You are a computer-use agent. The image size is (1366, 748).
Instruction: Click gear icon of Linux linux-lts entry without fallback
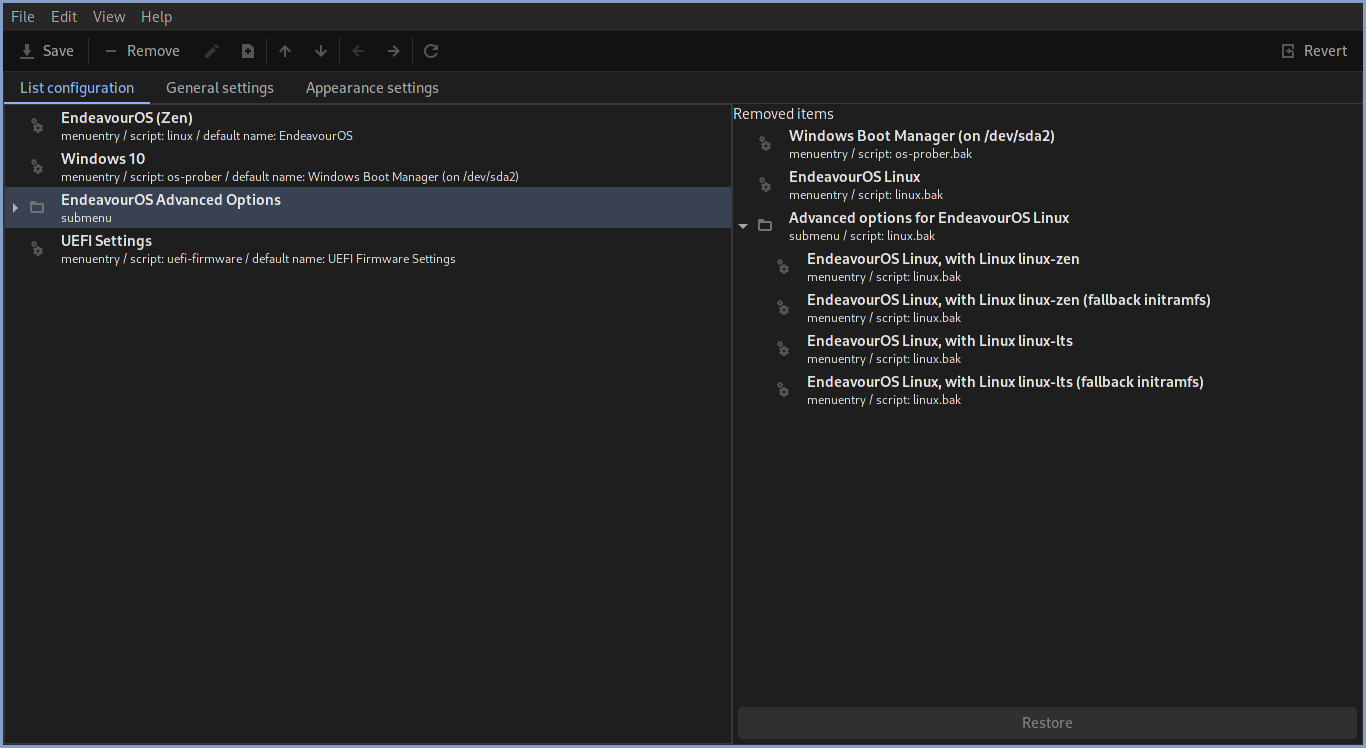click(784, 349)
